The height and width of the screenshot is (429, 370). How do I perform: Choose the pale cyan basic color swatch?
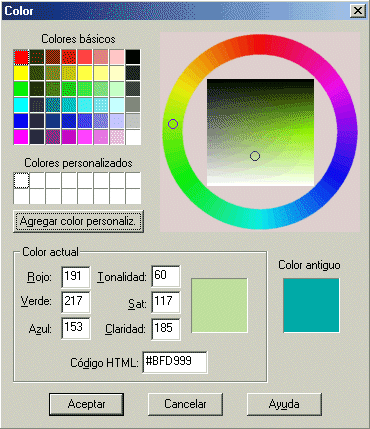pyautogui.click(x=117, y=105)
